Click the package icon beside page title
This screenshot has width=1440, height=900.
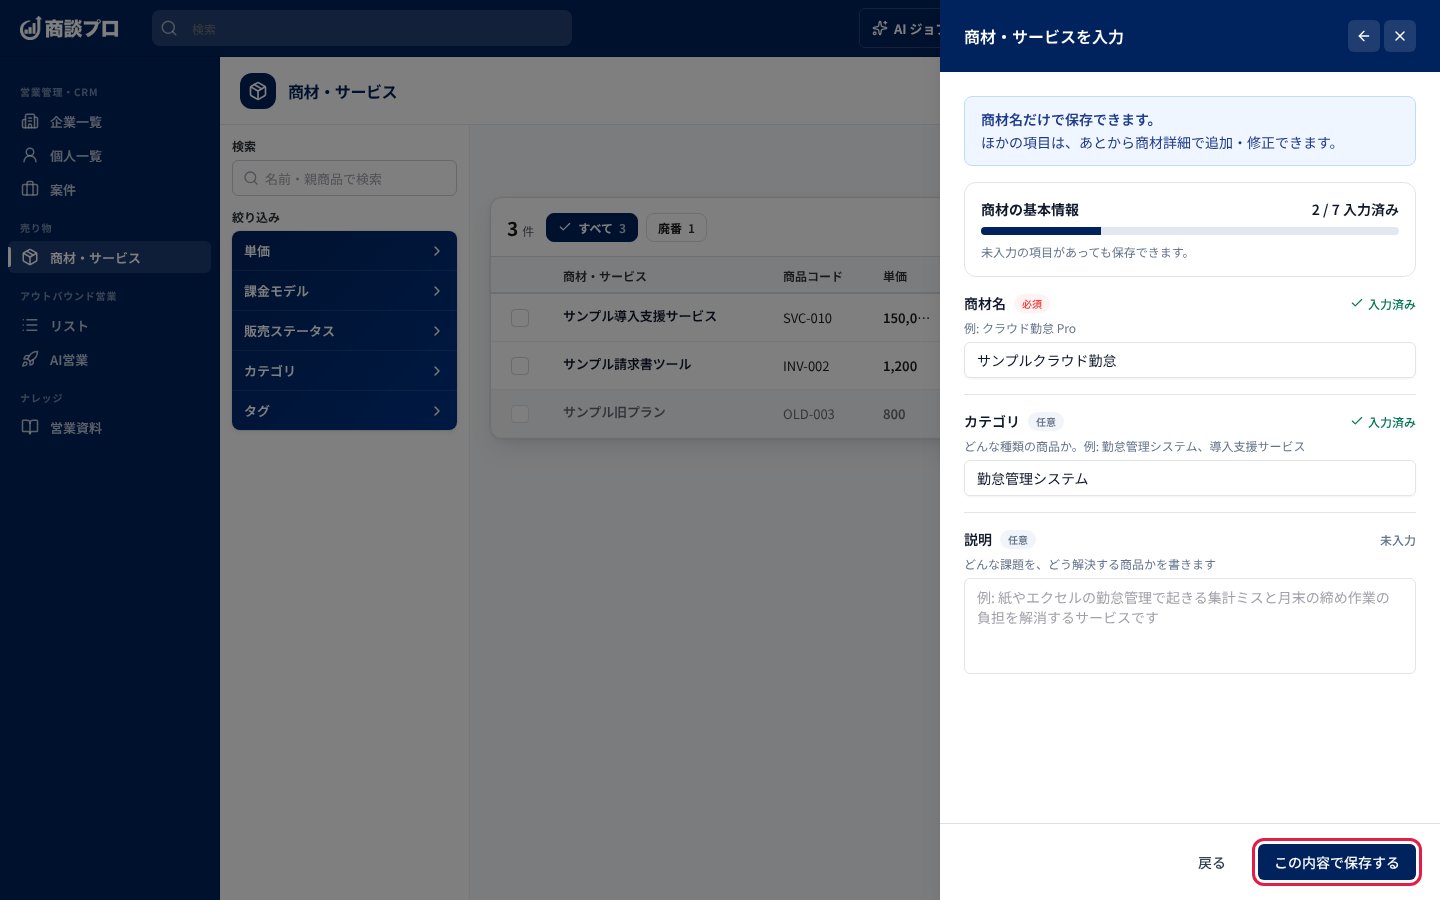258,91
